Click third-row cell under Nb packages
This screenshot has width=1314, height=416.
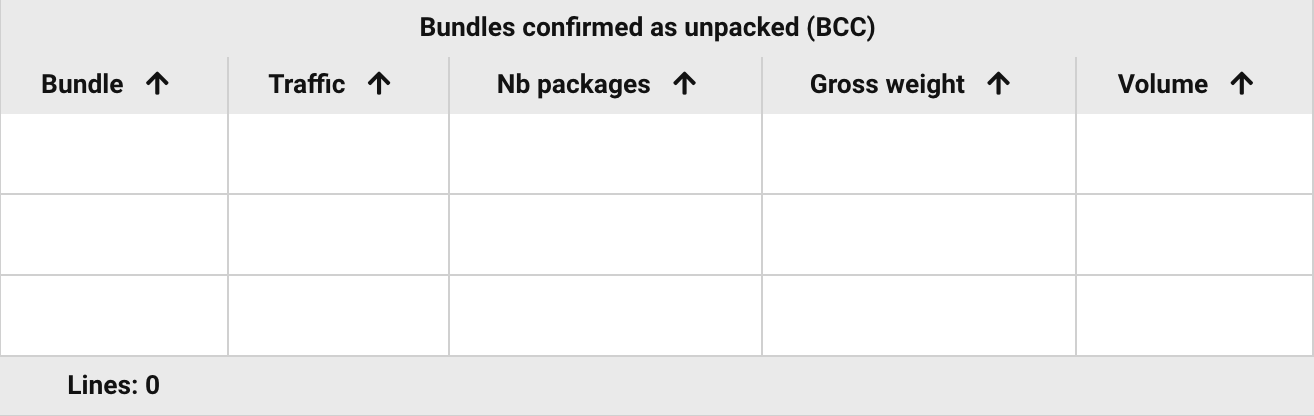pos(605,316)
